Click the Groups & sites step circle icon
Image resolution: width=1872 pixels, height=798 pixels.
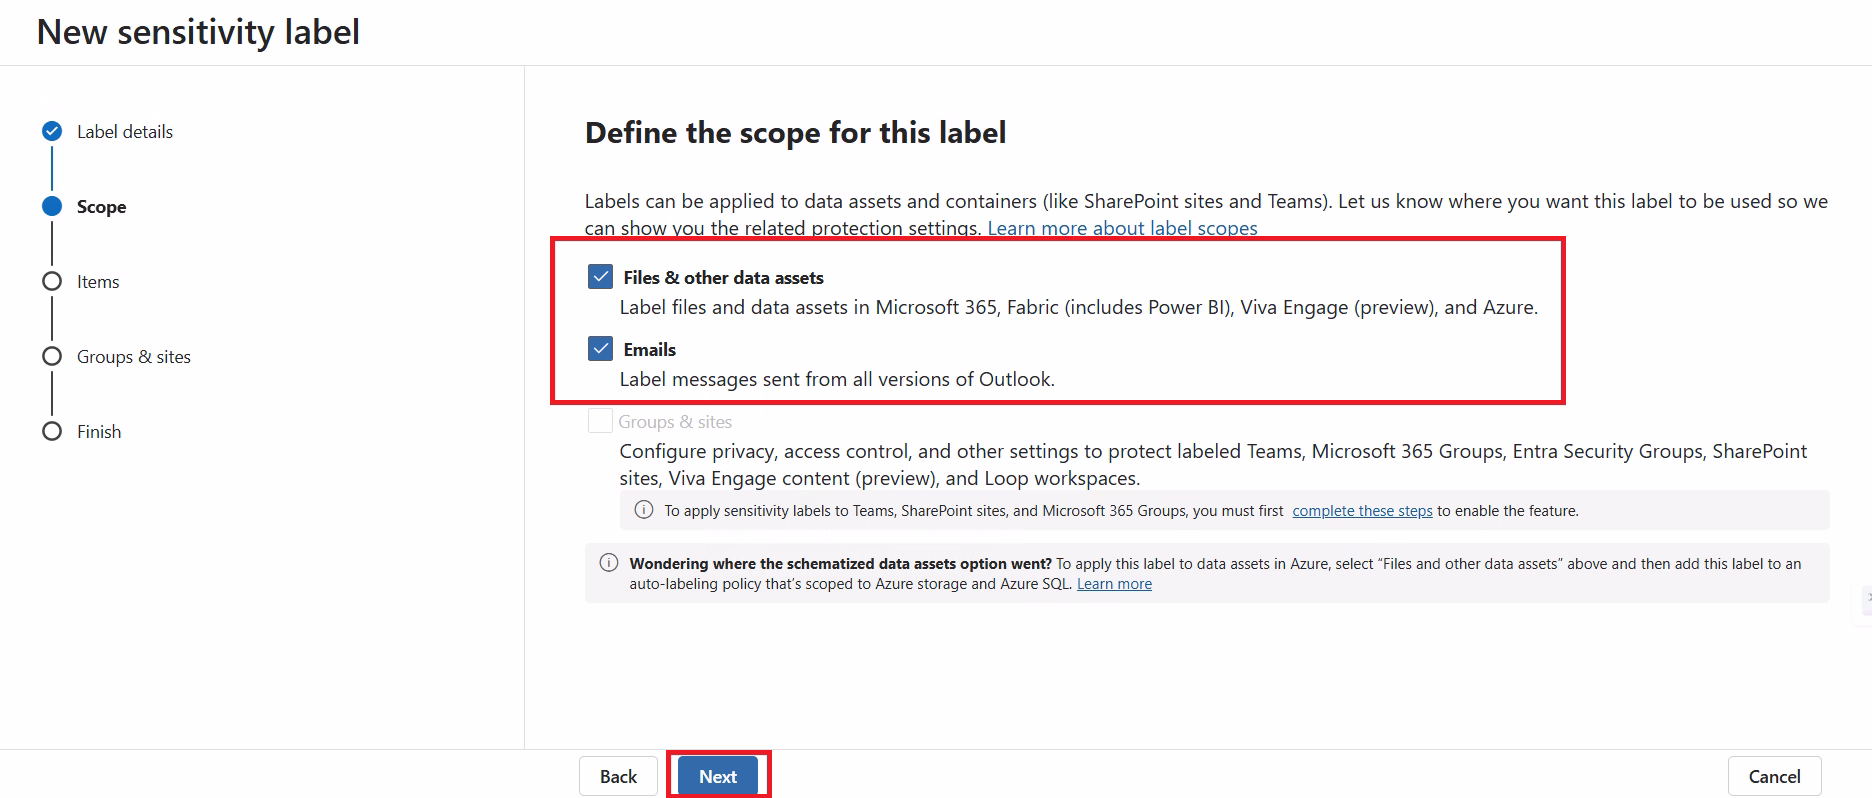point(52,356)
